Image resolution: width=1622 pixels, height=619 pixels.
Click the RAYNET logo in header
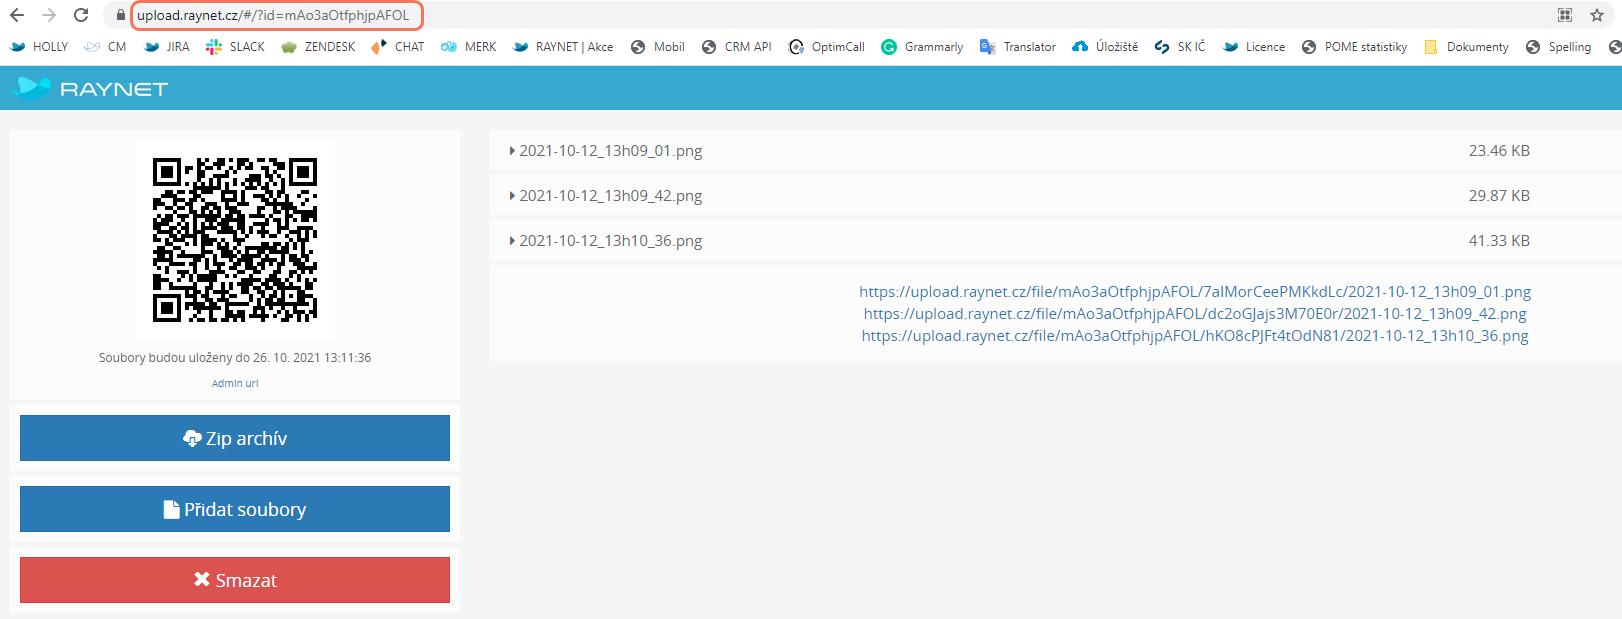(x=91, y=88)
